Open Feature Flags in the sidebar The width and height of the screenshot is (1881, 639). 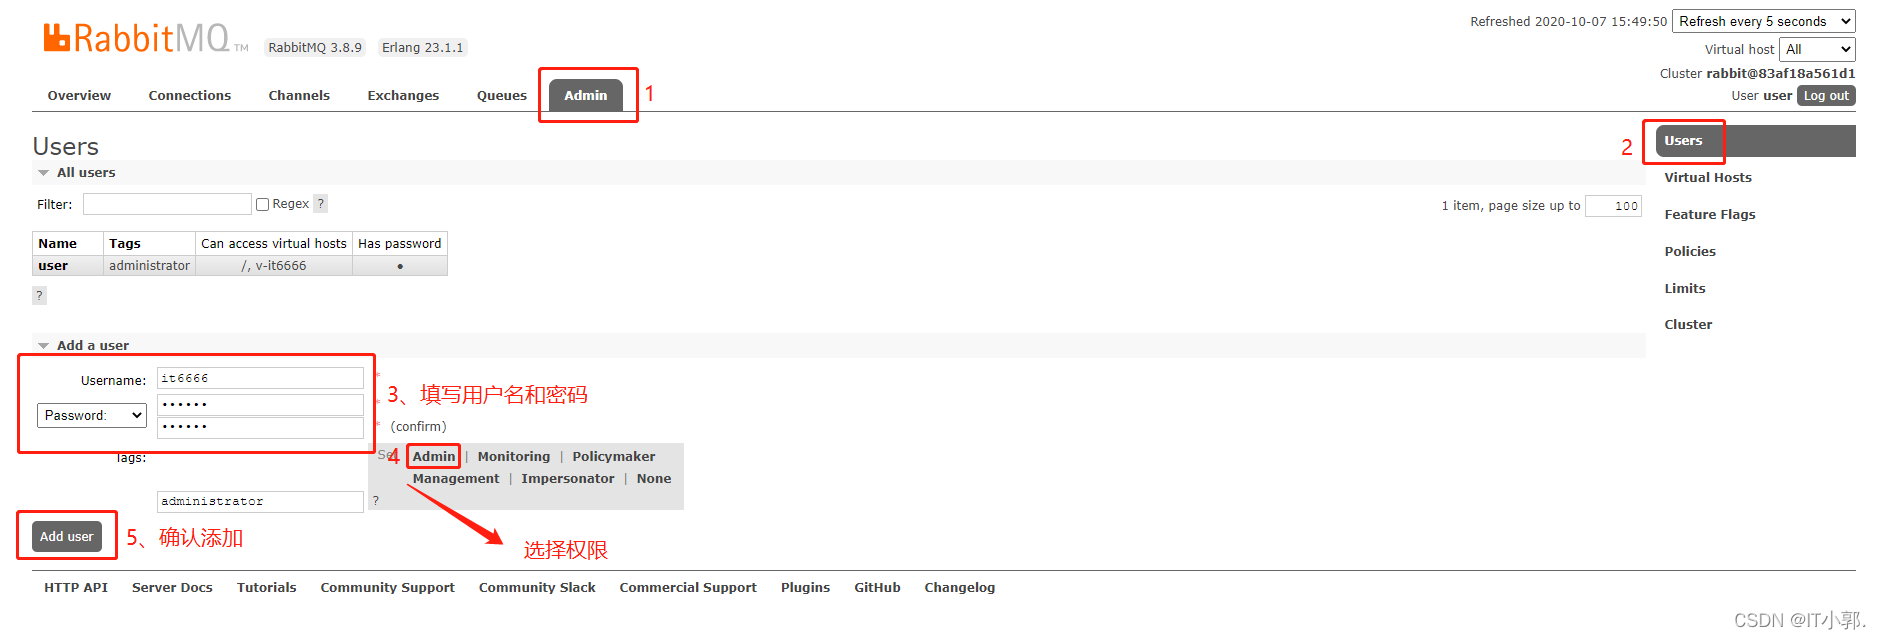1710,215
